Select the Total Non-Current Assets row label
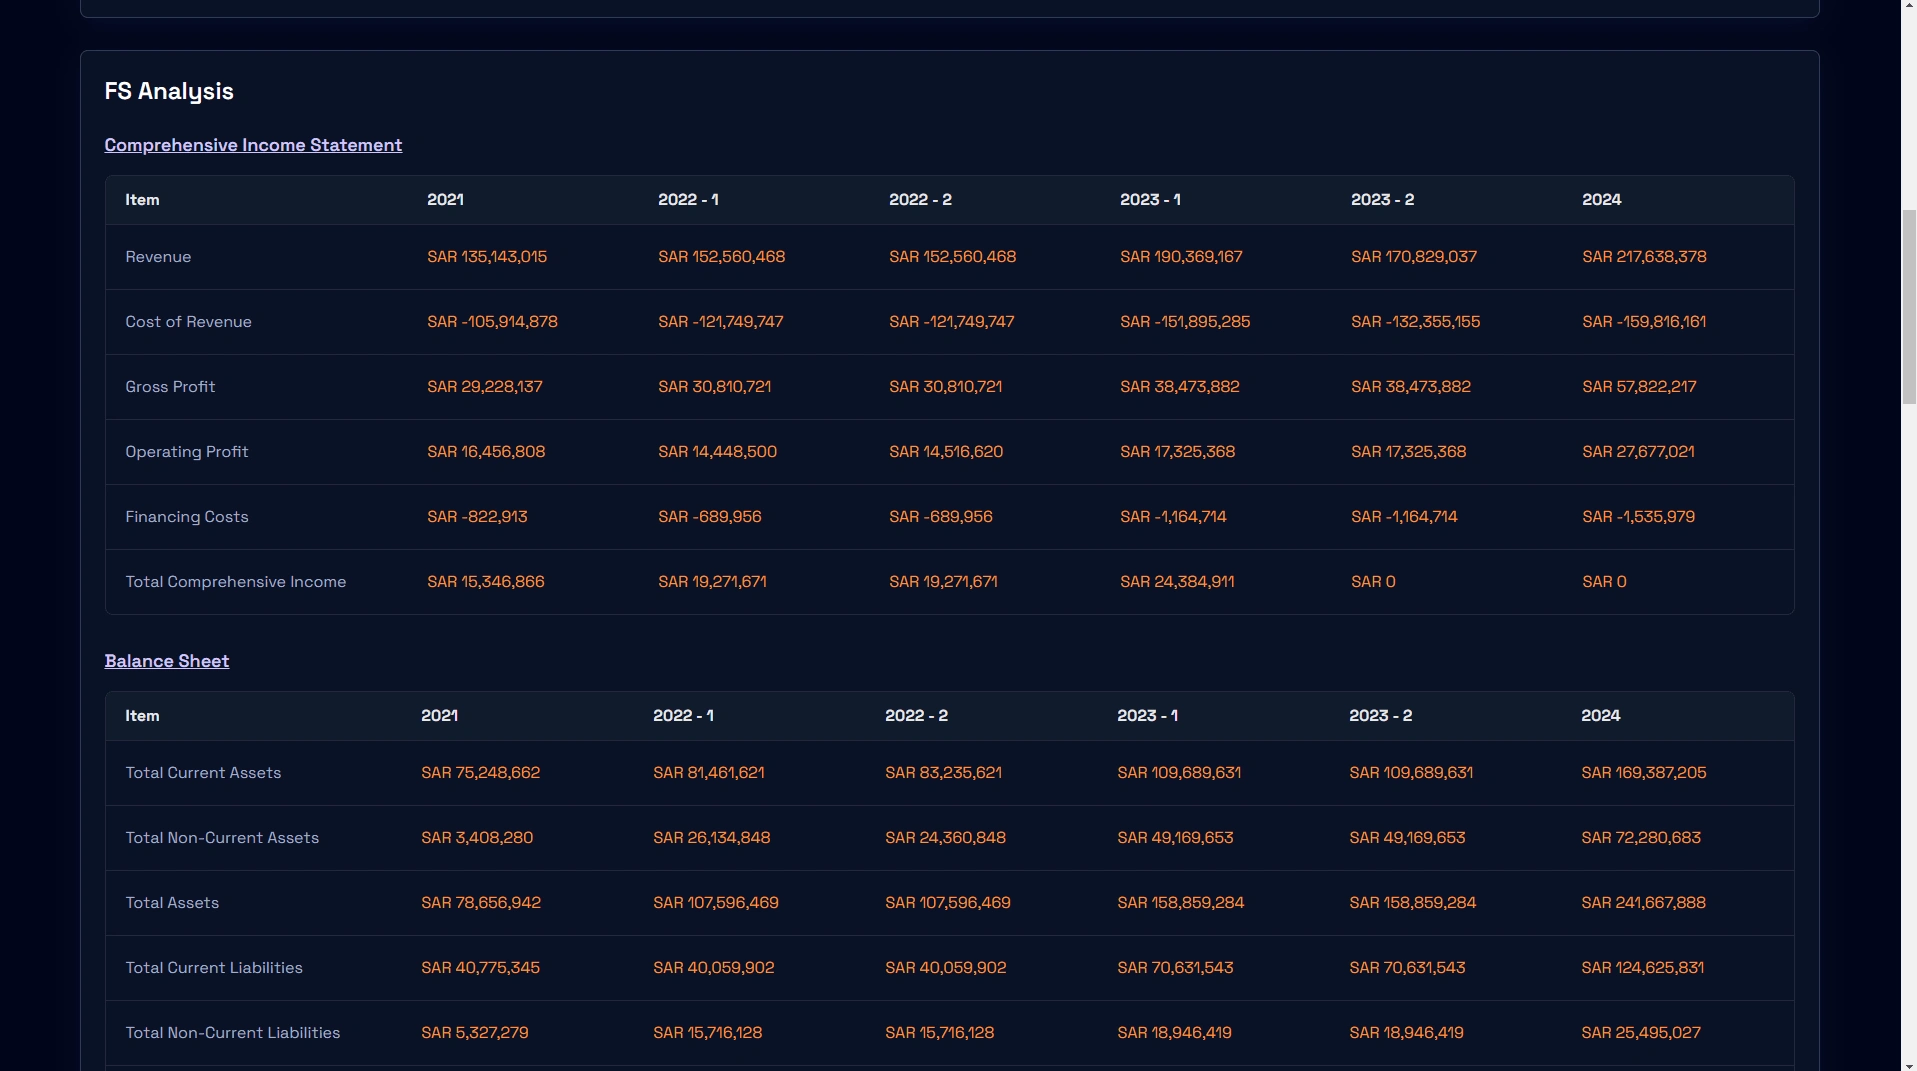This screenshot has height=1071, width=1917. point(222,838)
